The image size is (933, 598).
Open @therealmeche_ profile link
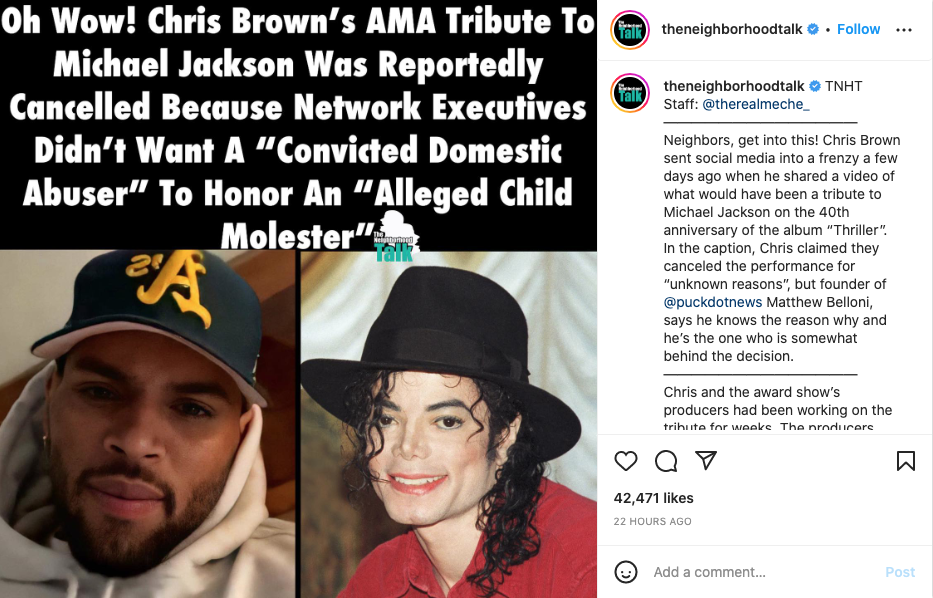pyautogui.click(x=756, y=104)
